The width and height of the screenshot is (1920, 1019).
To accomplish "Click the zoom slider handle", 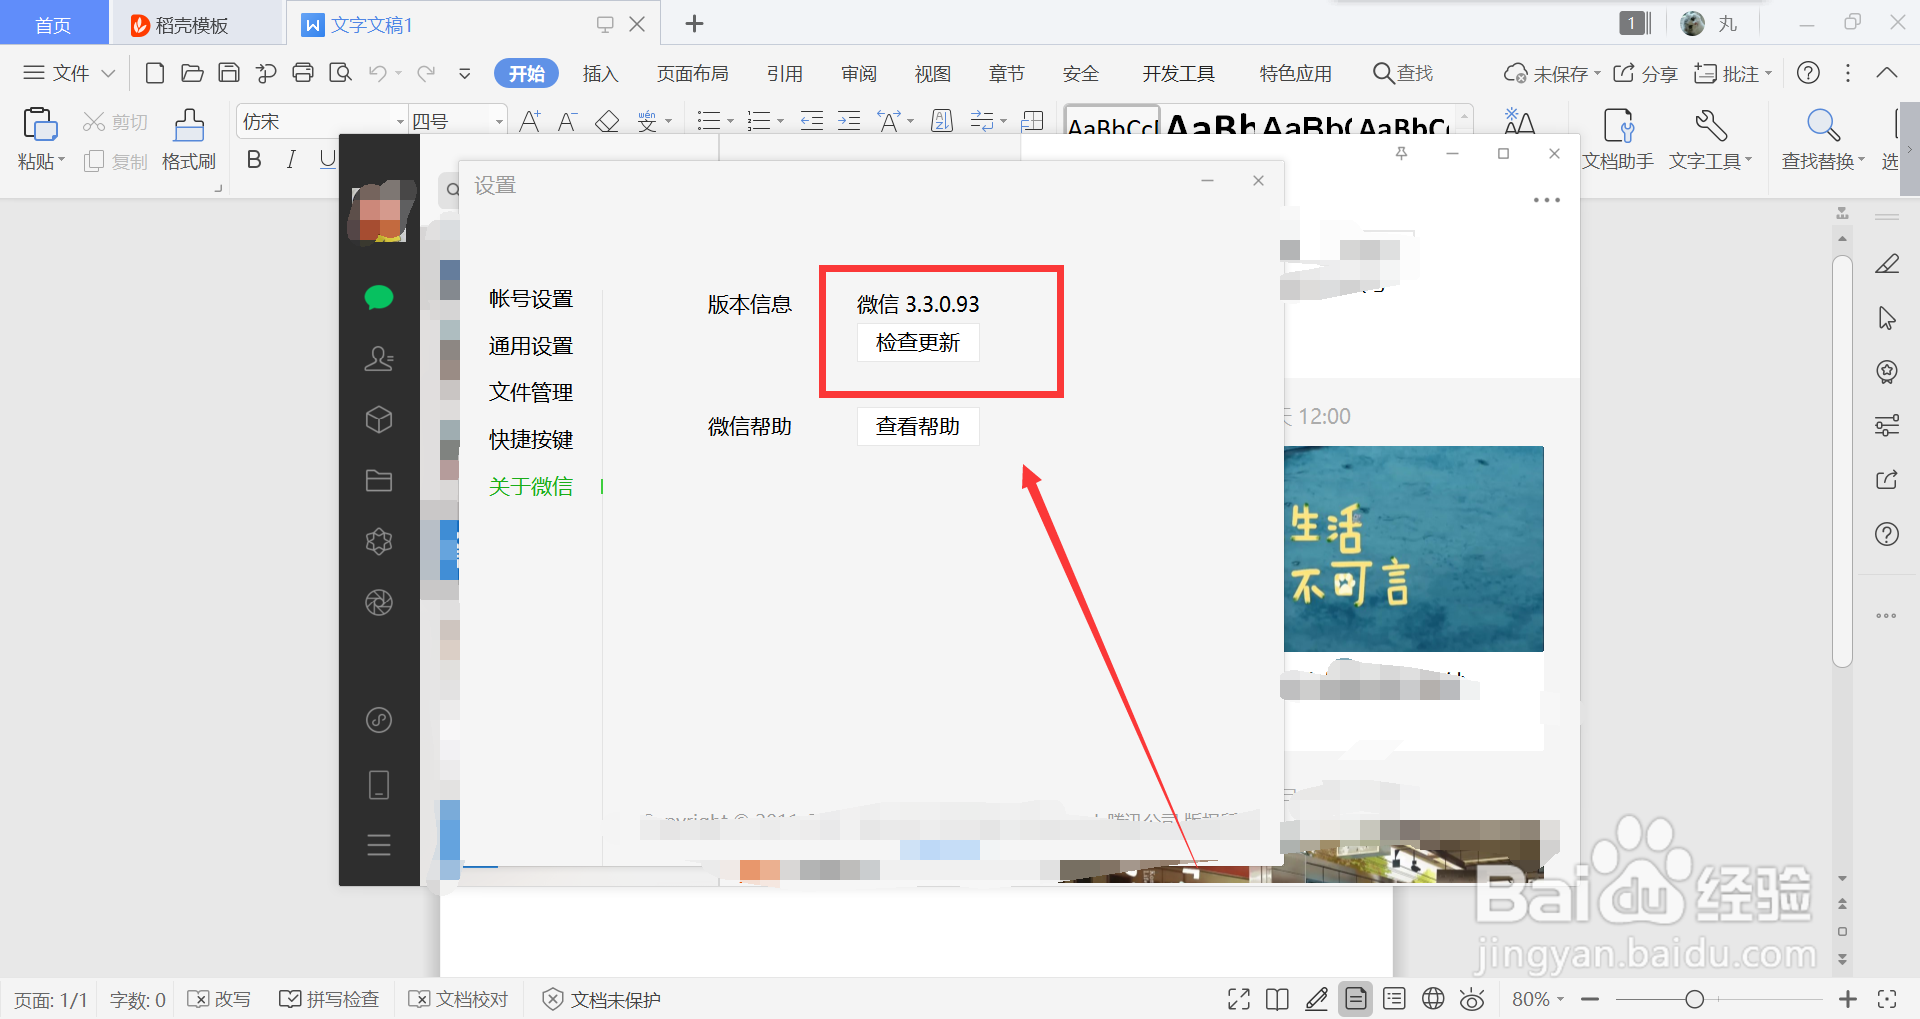I will point(1694,999).
